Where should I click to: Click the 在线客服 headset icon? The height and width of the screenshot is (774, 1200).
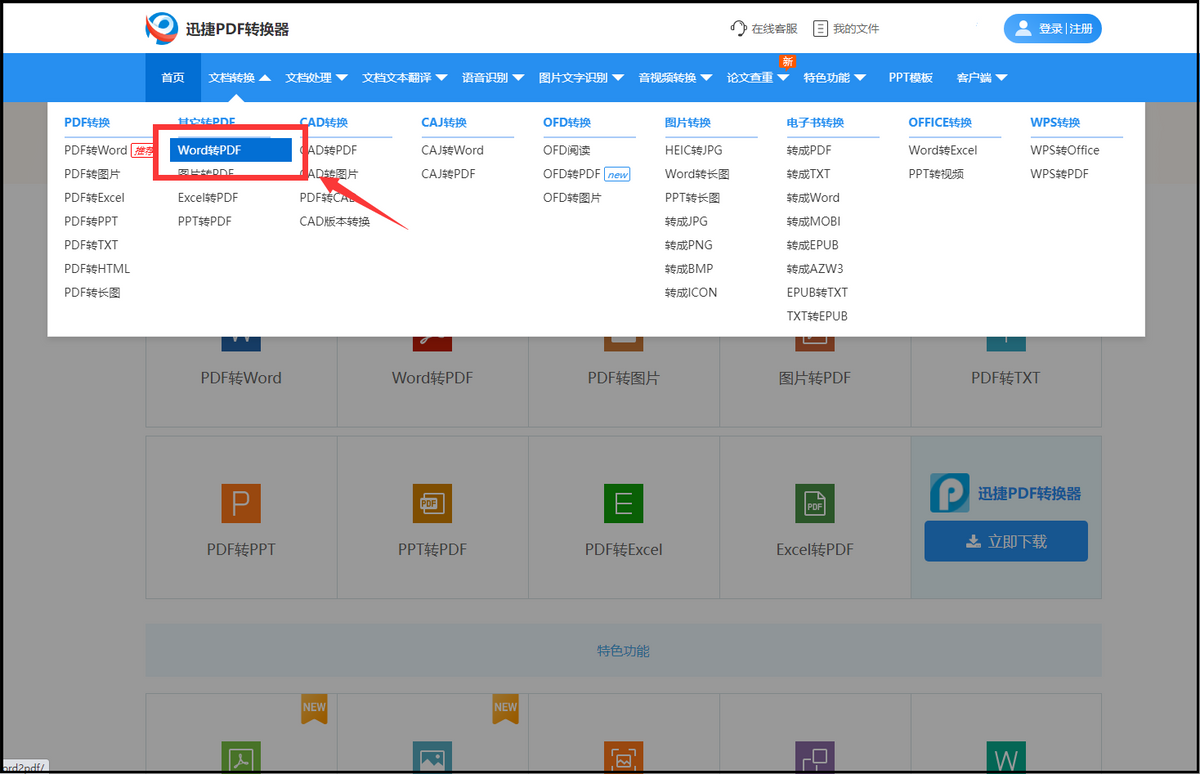tap(739, 28)
